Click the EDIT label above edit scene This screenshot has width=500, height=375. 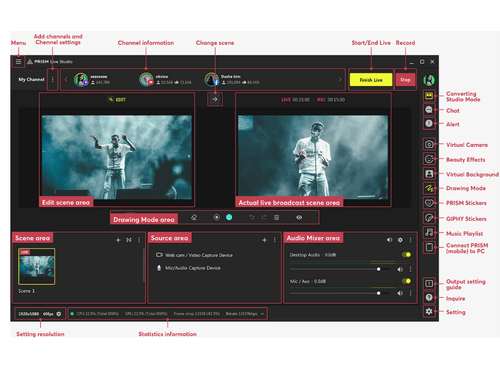pos(117,99)
